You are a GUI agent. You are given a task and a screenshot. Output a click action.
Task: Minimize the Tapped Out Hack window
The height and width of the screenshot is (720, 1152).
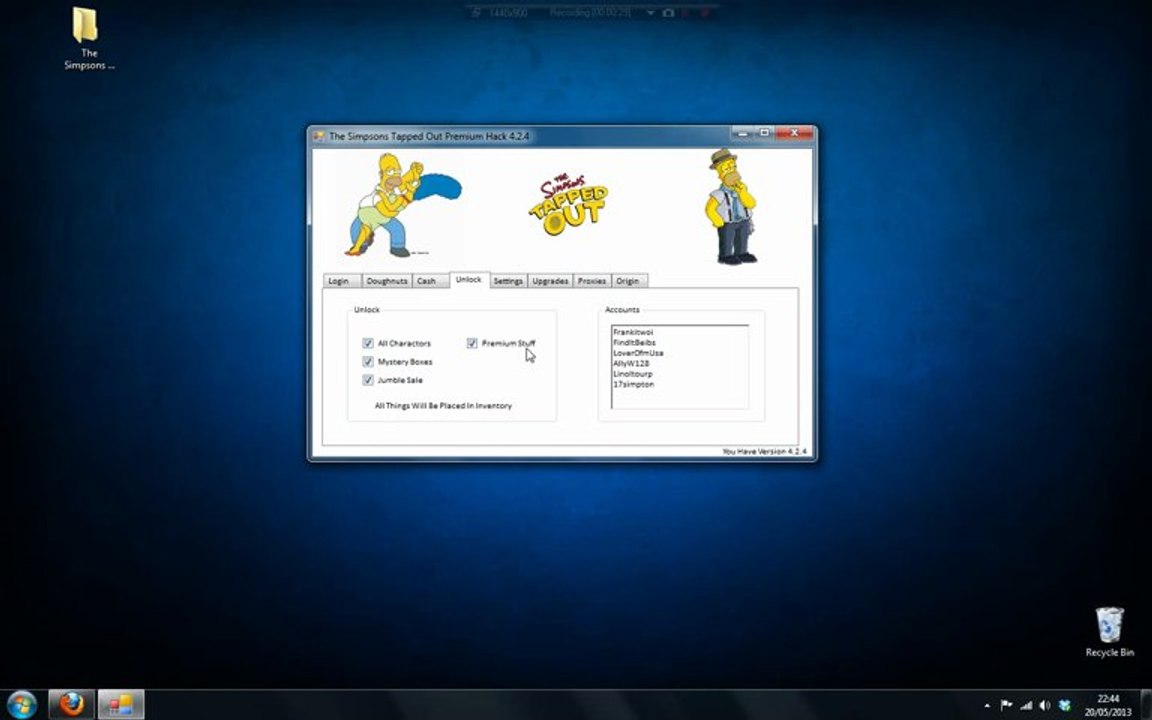coord(742,133)
